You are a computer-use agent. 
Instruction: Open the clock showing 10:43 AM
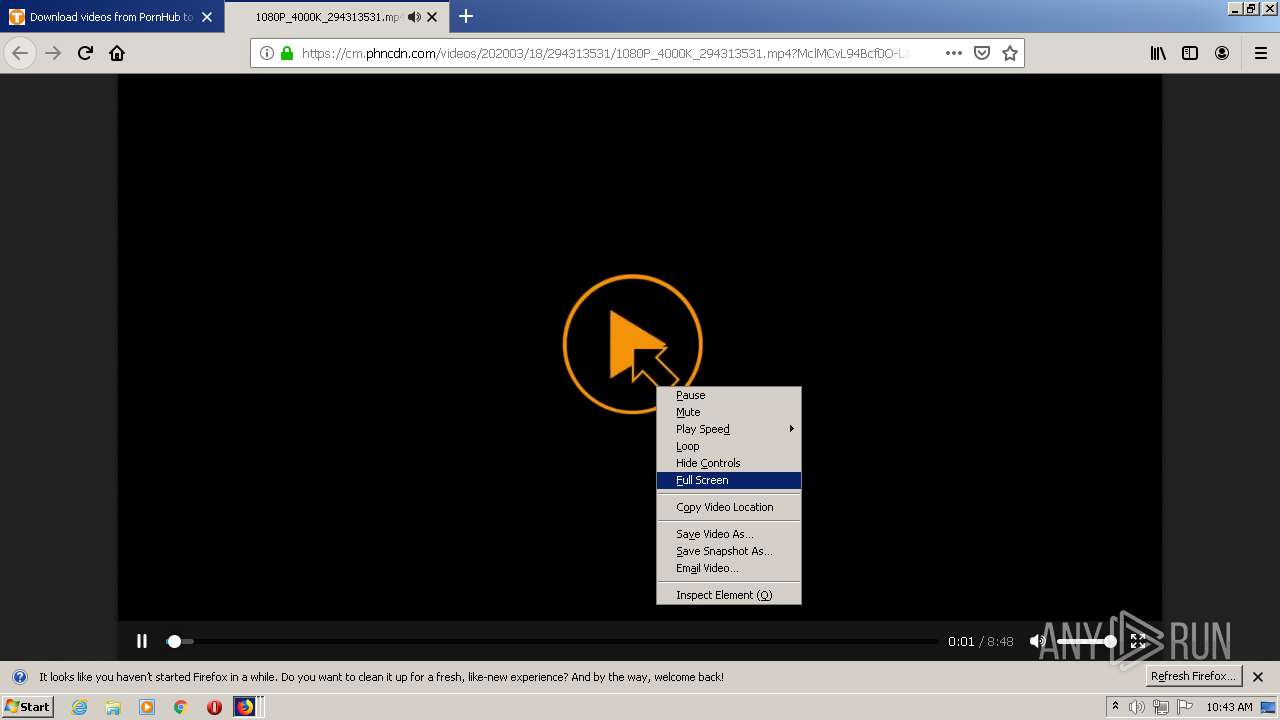1229,707
